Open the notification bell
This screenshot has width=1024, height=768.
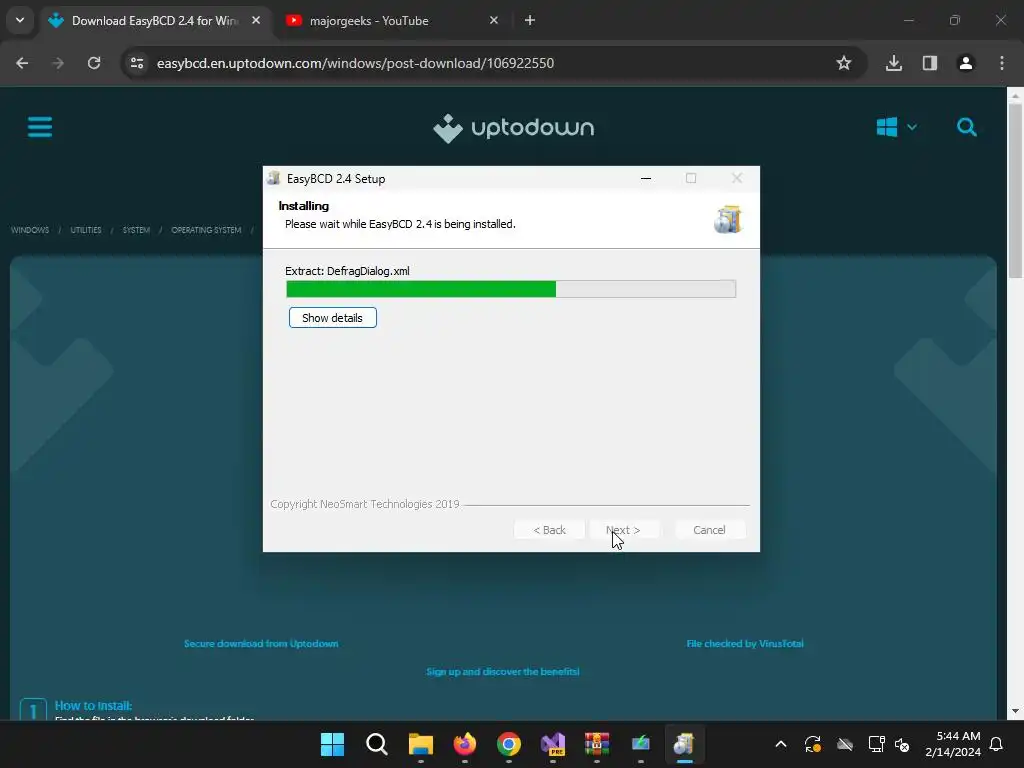997,744
